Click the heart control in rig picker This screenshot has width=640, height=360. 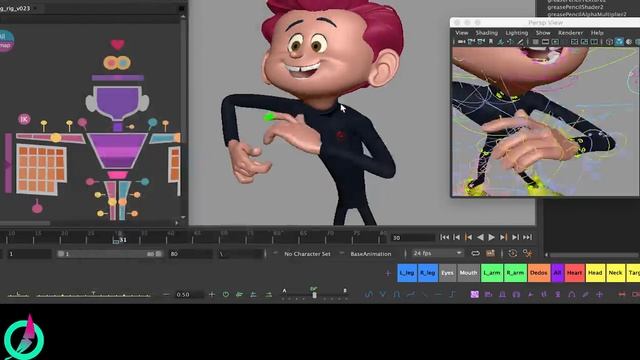click(118, 44)
